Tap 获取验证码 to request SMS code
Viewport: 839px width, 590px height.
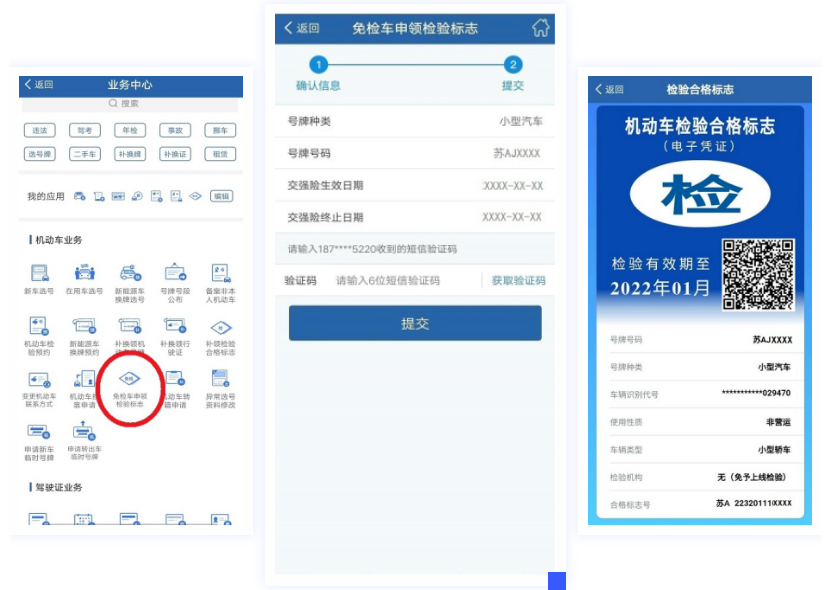[518, 280]
